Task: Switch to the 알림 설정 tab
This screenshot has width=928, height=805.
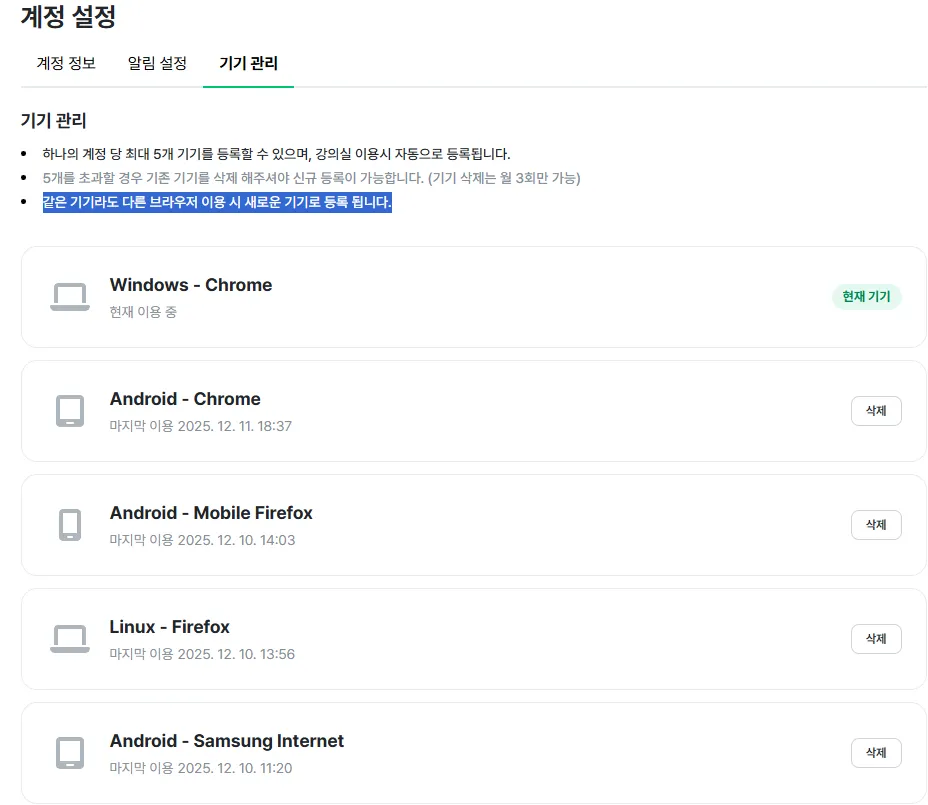Action: tap(157, 63)
